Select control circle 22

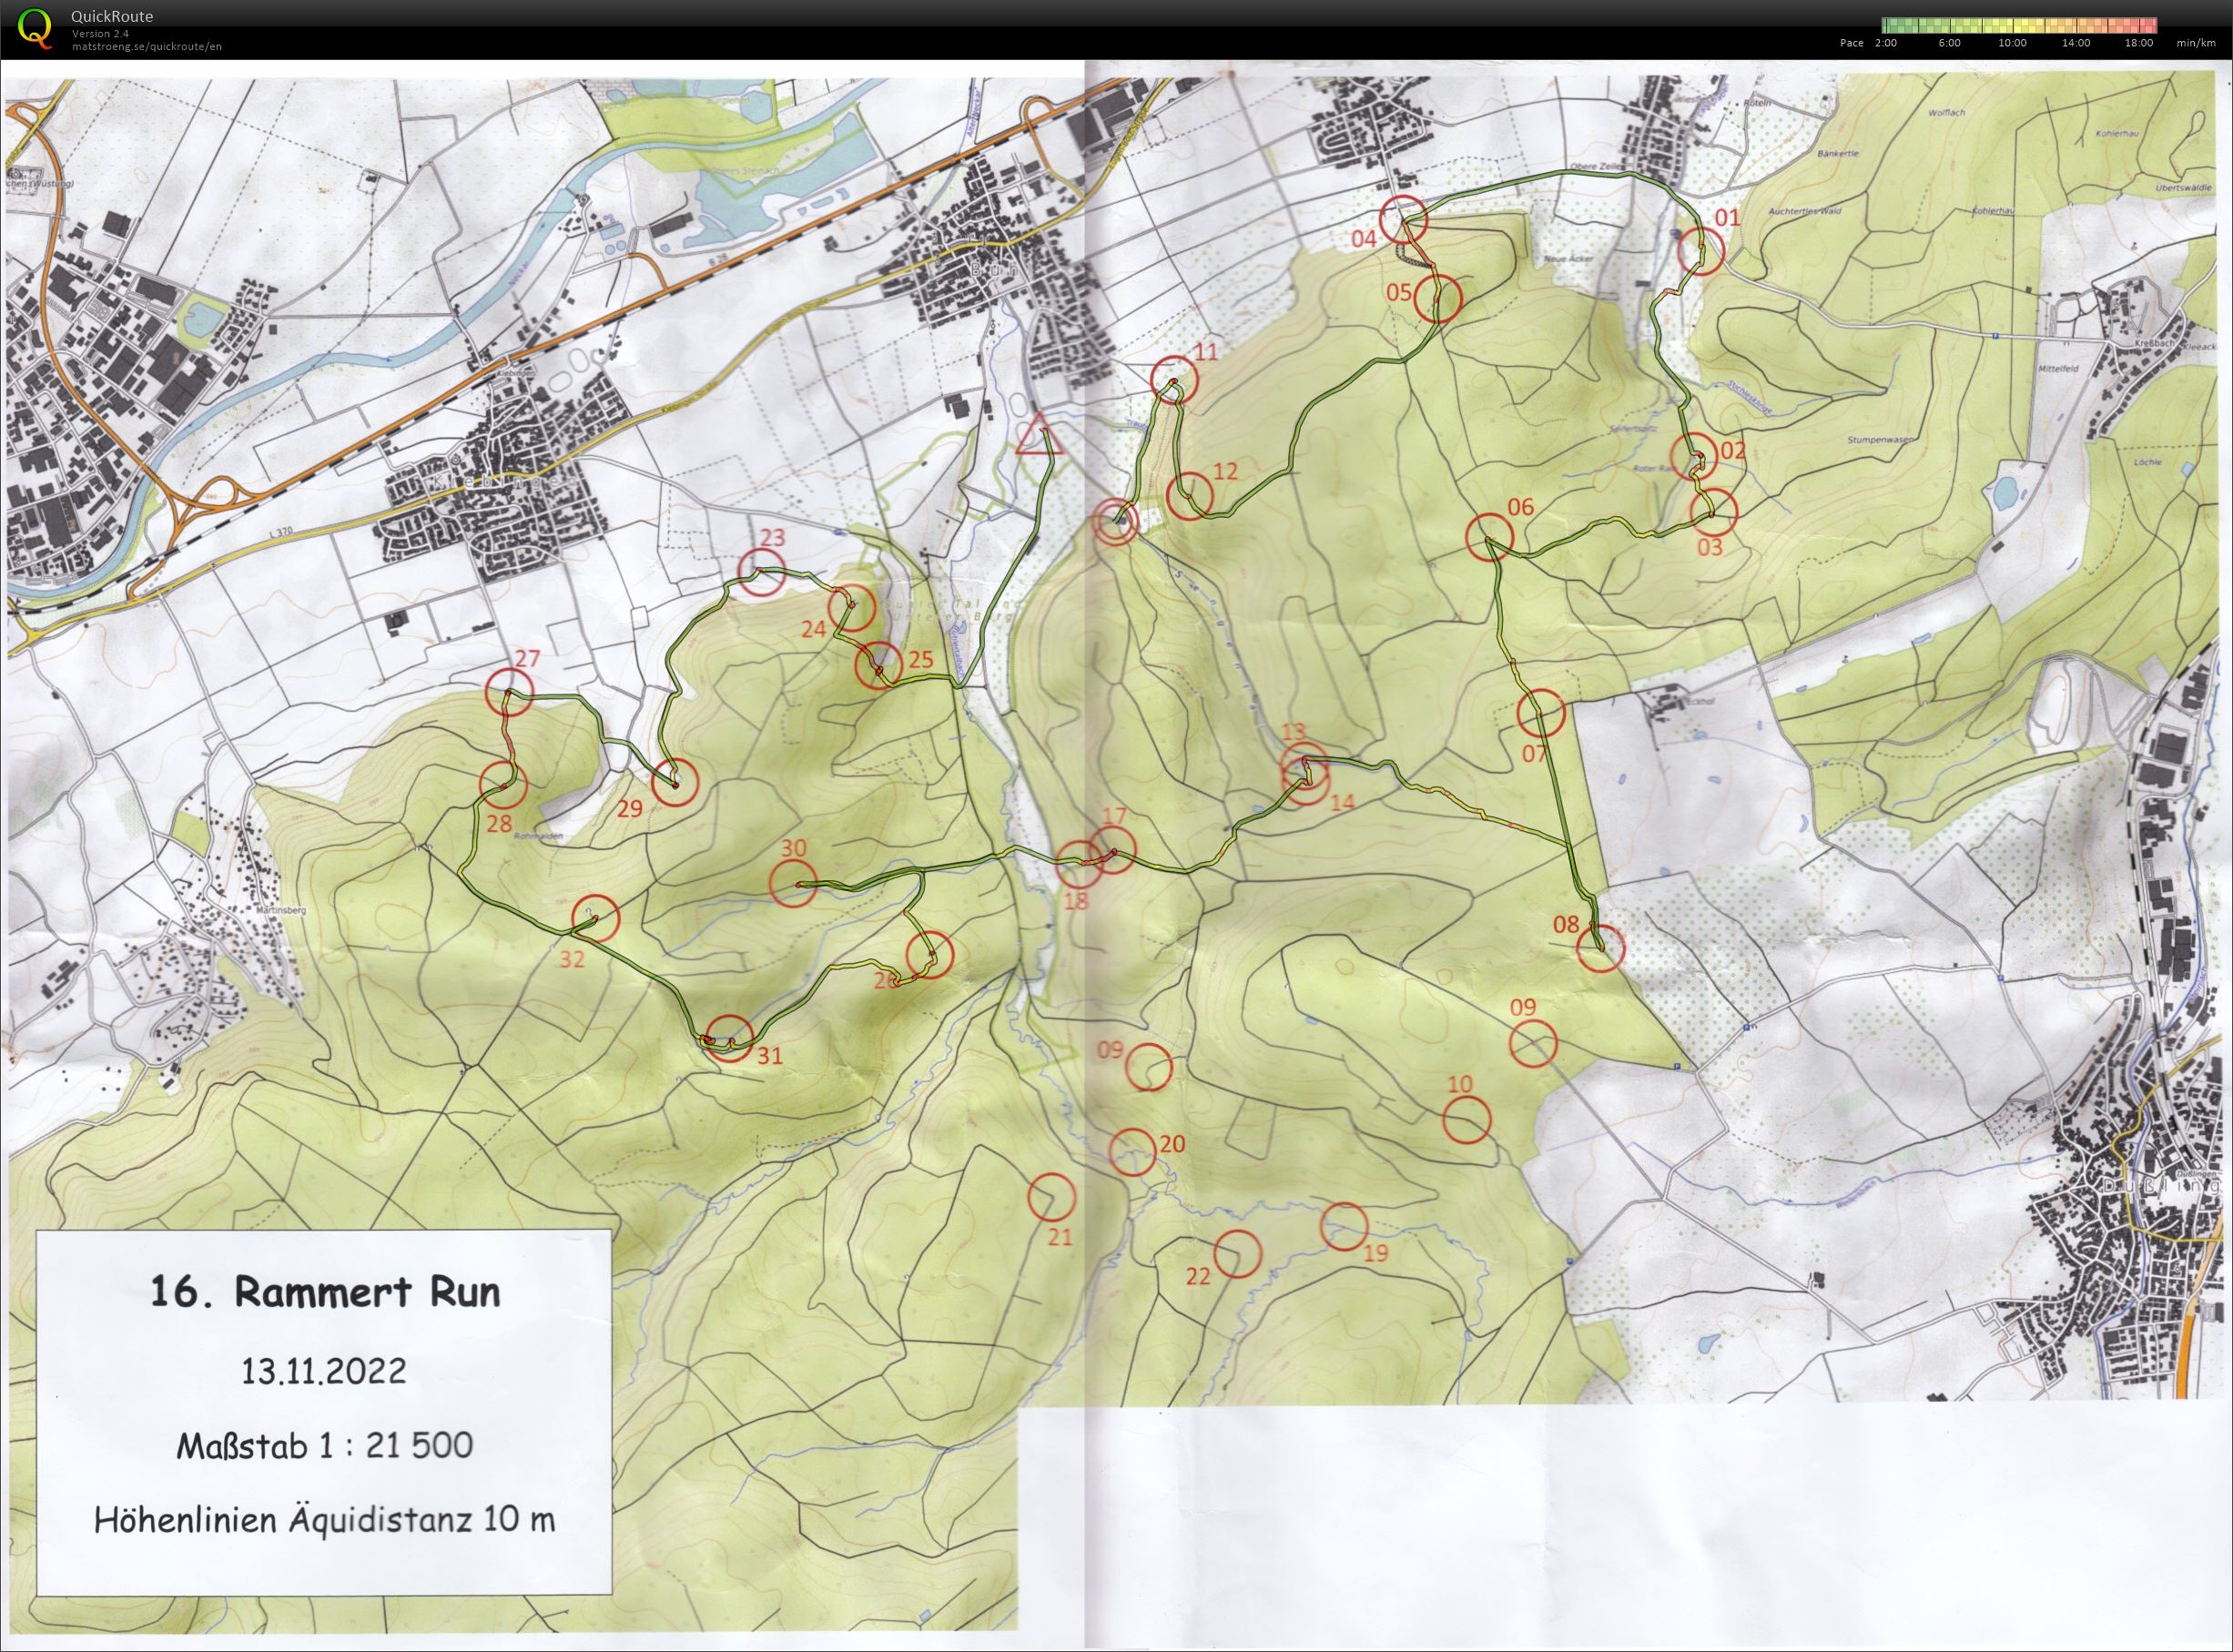1237,1253
